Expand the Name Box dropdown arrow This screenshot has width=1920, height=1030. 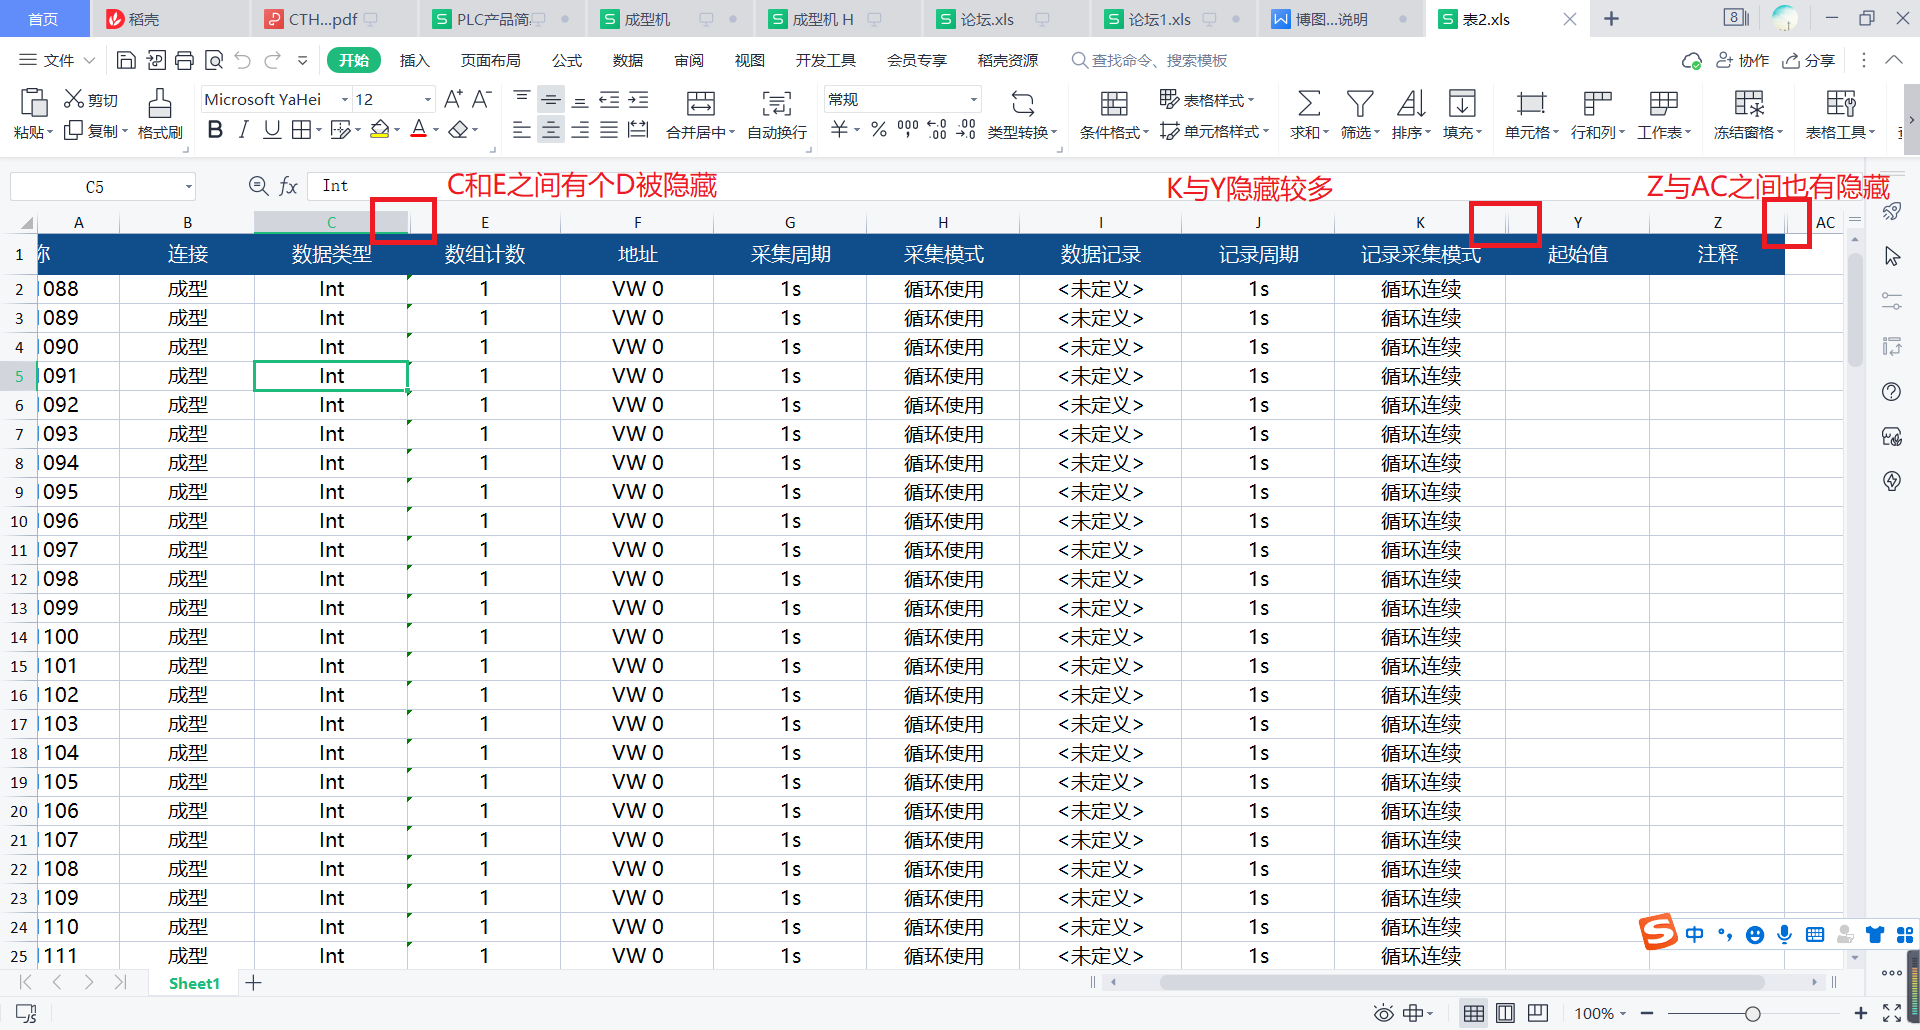188,187
